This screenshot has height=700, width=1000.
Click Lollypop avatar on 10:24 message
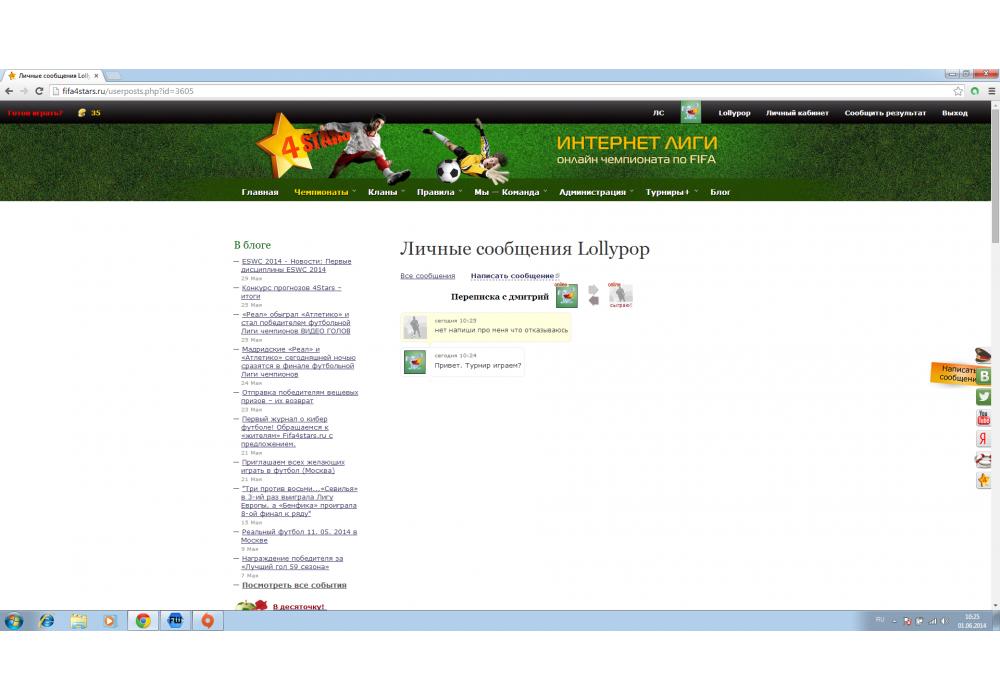tap(415, 362)
